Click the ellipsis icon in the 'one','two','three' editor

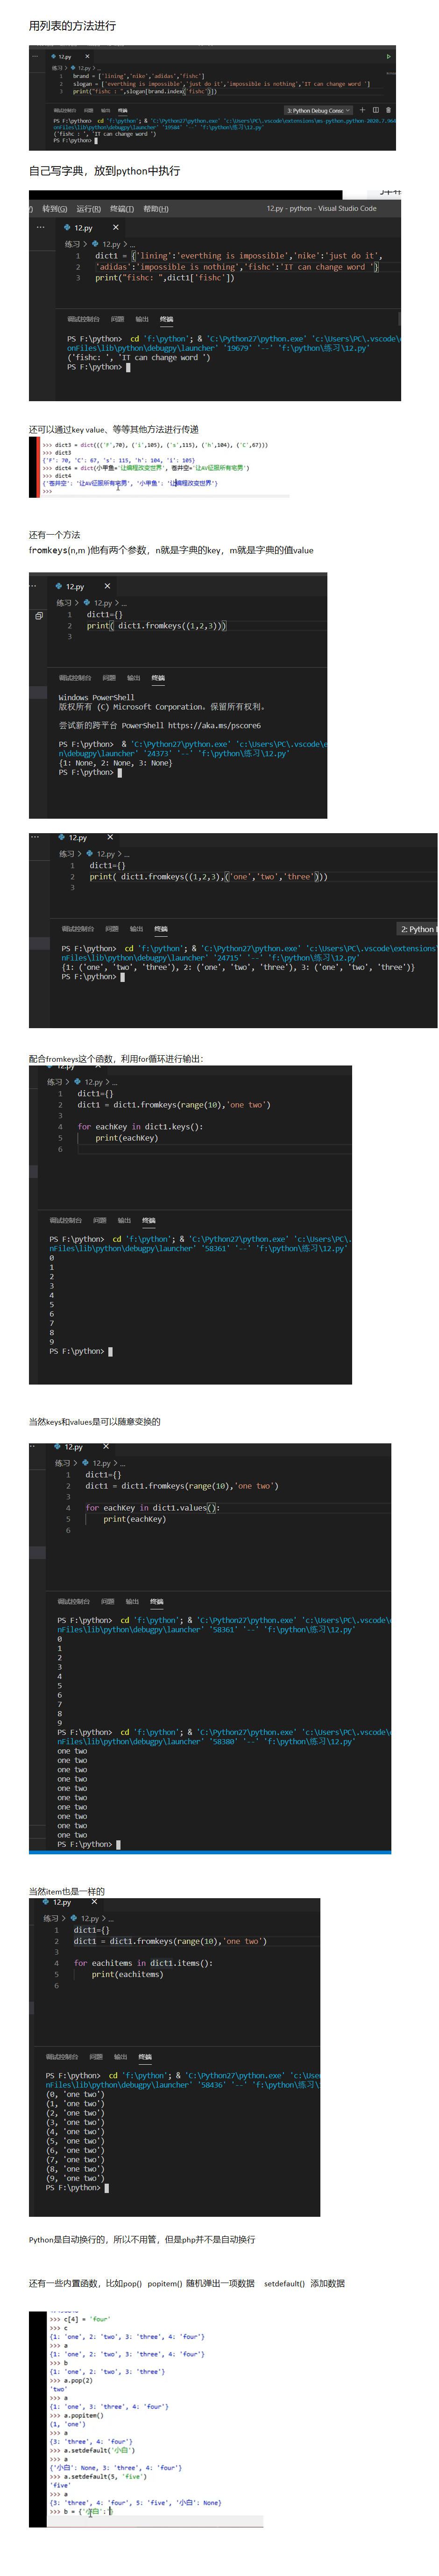[35, 838]
